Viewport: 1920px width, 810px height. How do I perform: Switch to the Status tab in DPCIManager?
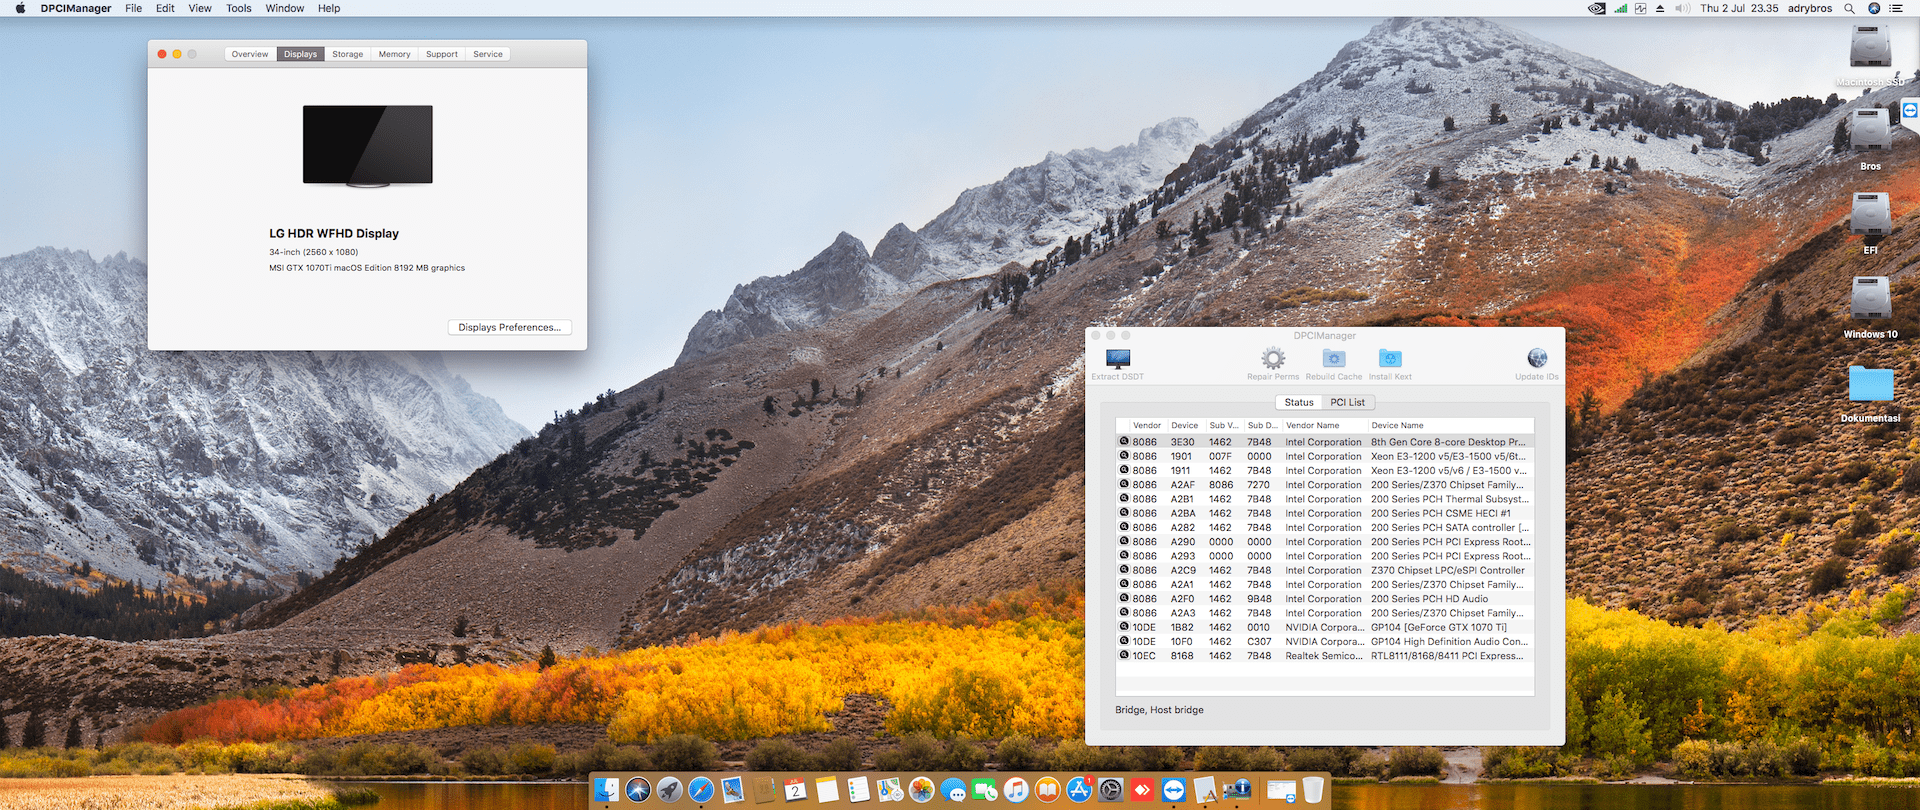[x=1299, y=402]
